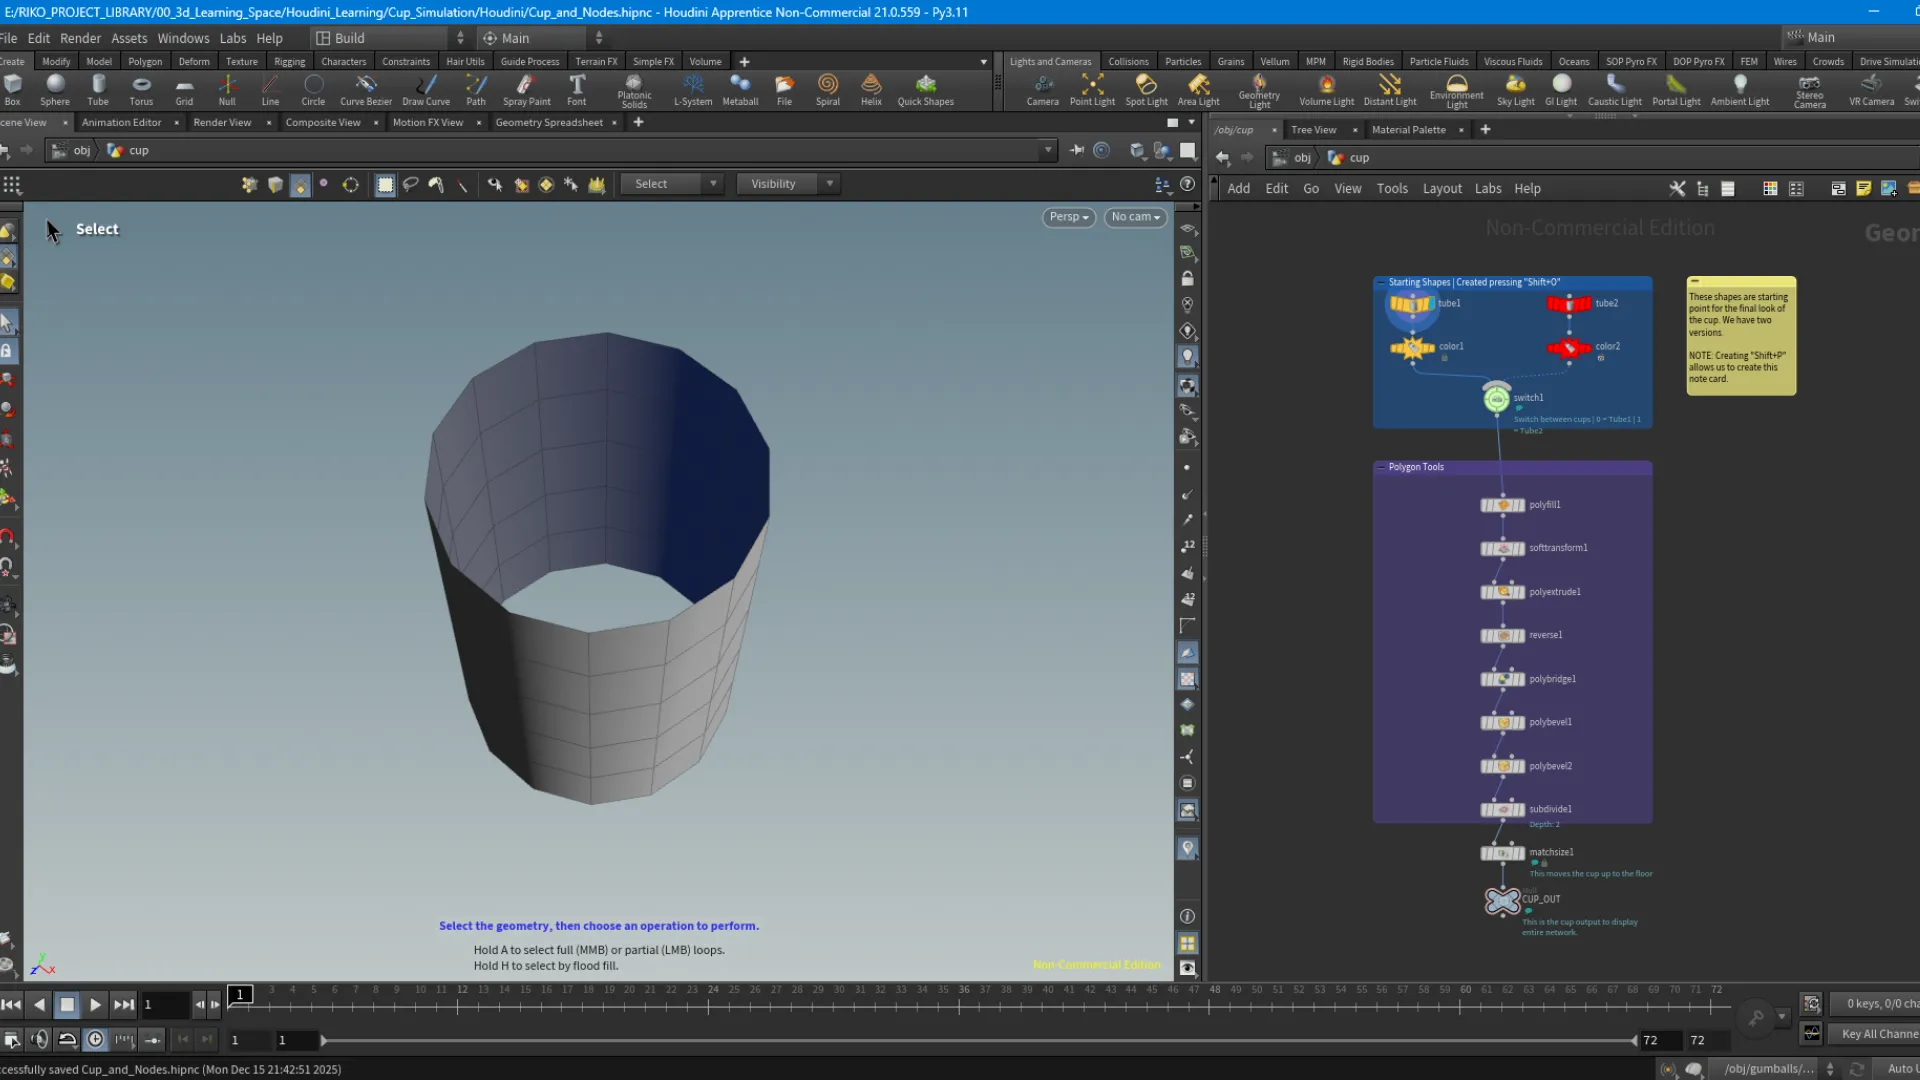Viewport: 1920px width, 1080px height.
Task: Open the Visibility dropdown
Action: click(788, 184)
